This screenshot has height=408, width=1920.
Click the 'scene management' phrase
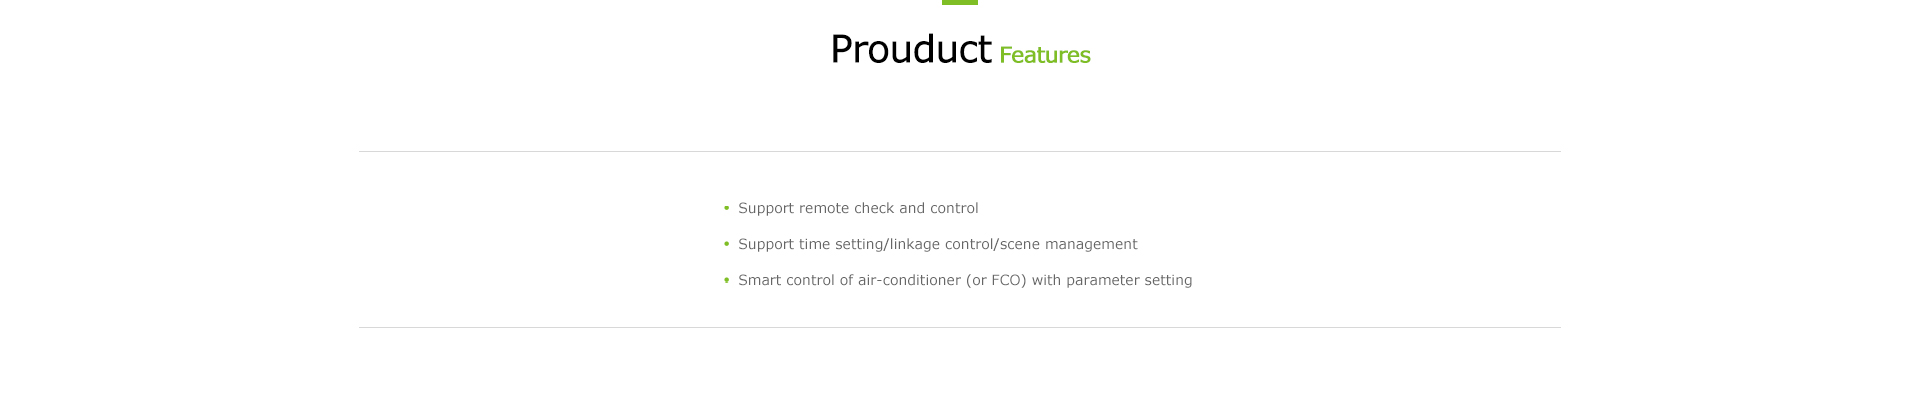point(1069,244)
